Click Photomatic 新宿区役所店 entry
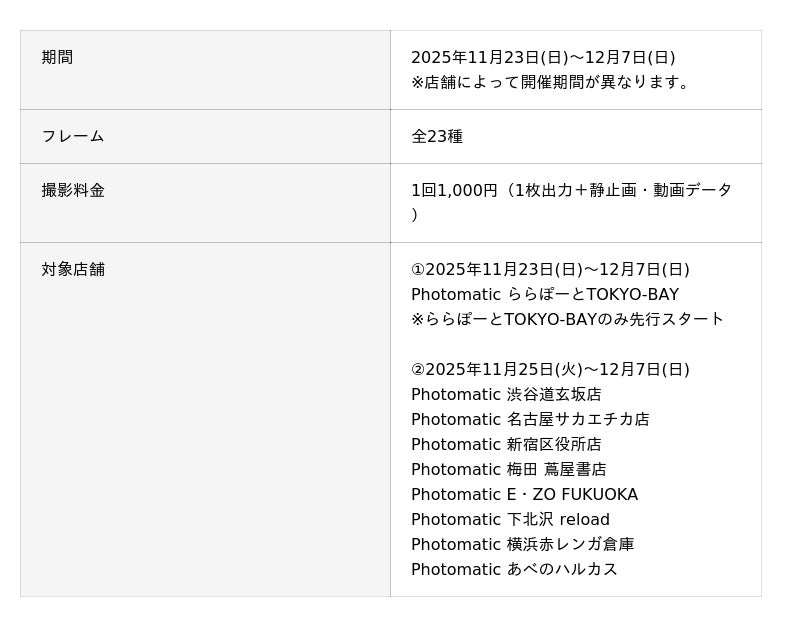800x627 pixels. (506, 445)
